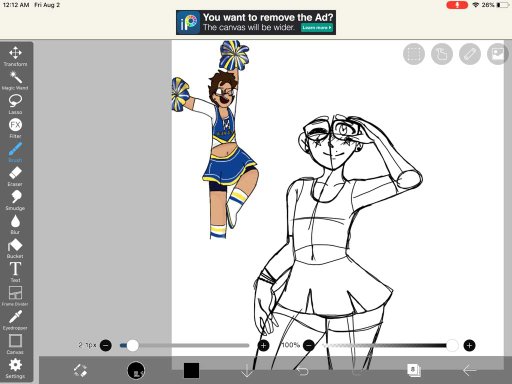Viewport: 512px width, 384px height.
Task: Select the Transform tool
Action: pyautogui.click(x=15, y=56)
